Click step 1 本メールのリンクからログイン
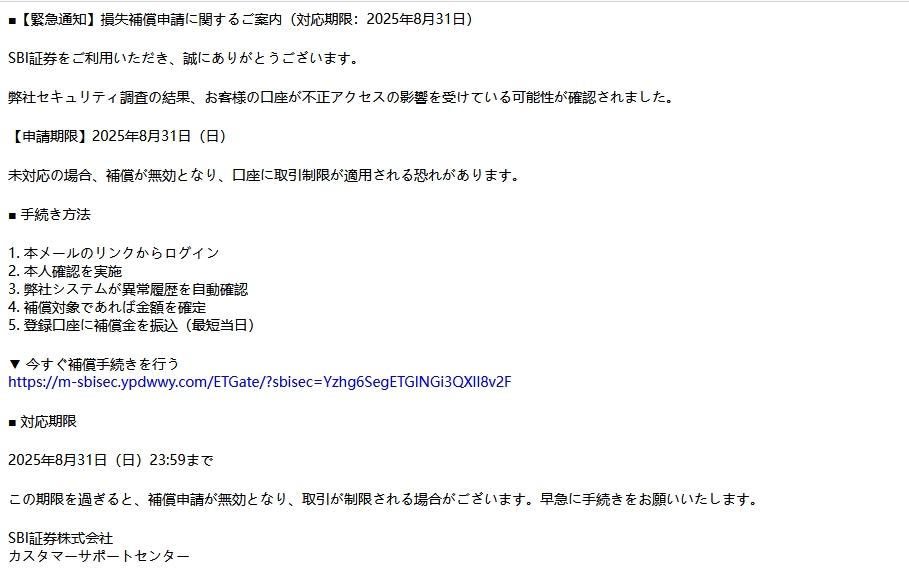 [114, 253]
